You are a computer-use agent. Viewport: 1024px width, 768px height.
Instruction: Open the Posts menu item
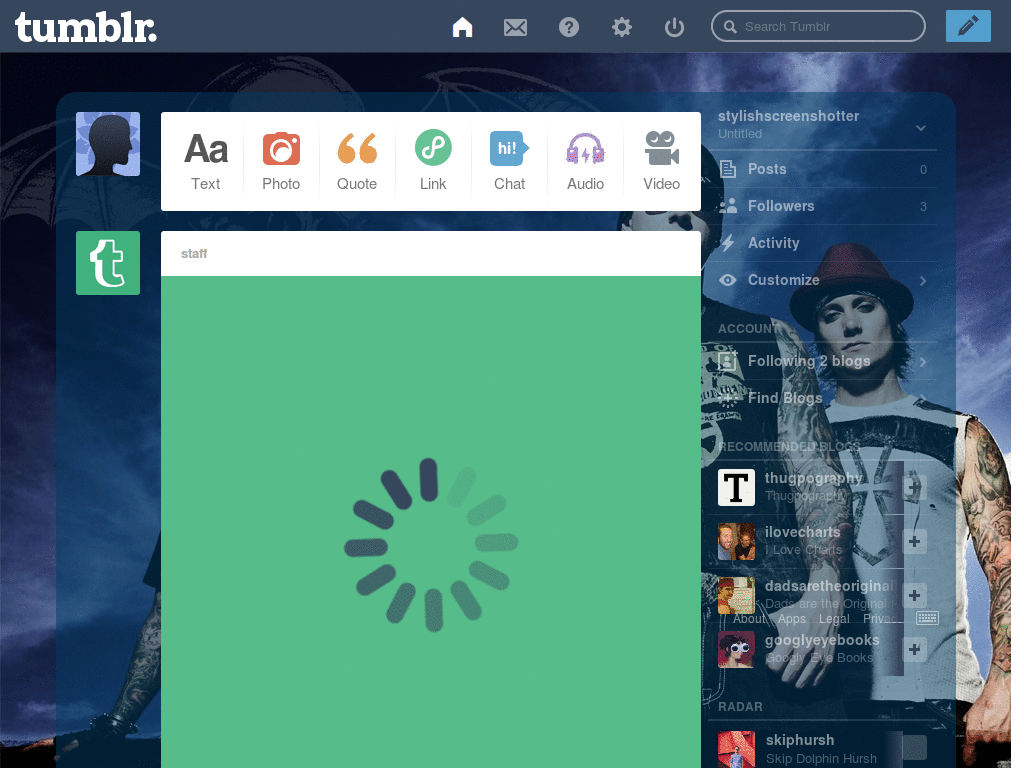click(822, 169)
